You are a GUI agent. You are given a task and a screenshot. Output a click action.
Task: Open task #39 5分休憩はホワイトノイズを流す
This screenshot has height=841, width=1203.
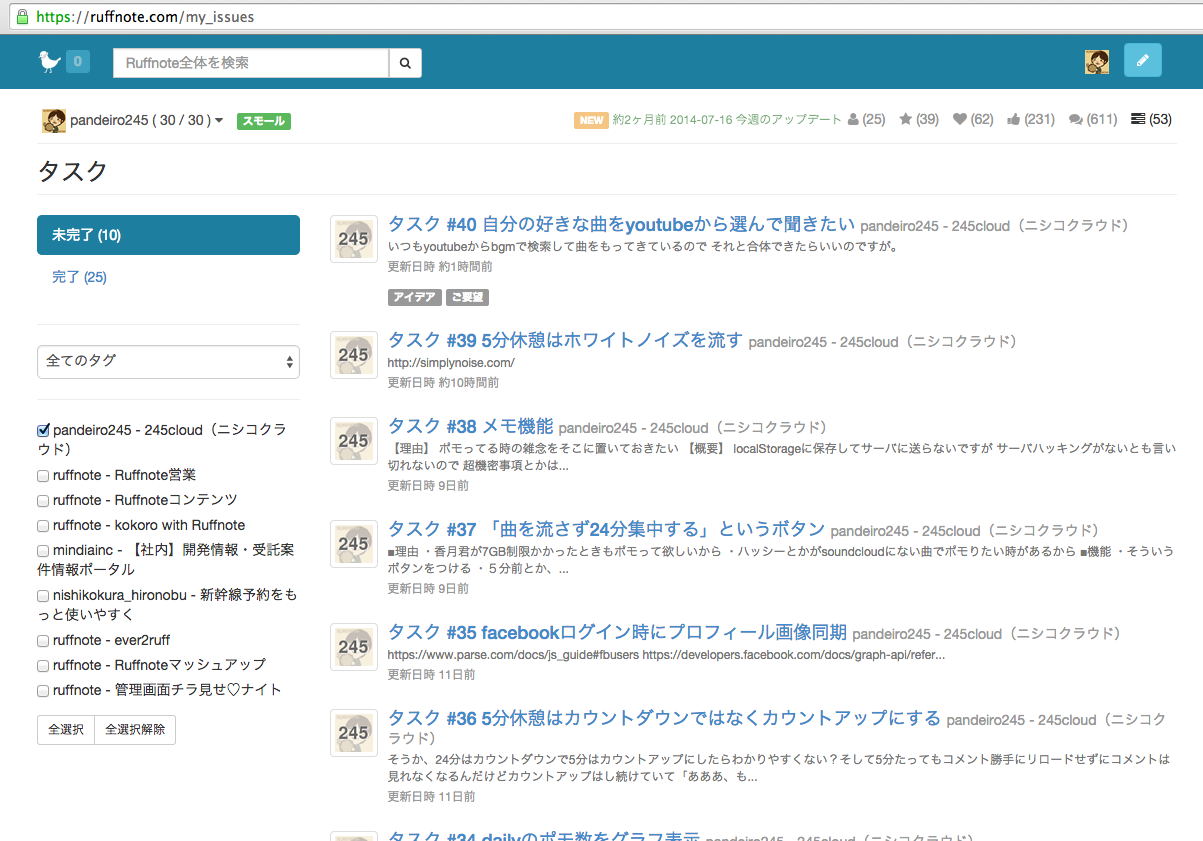pyautogui.click(x=565, y=340)
